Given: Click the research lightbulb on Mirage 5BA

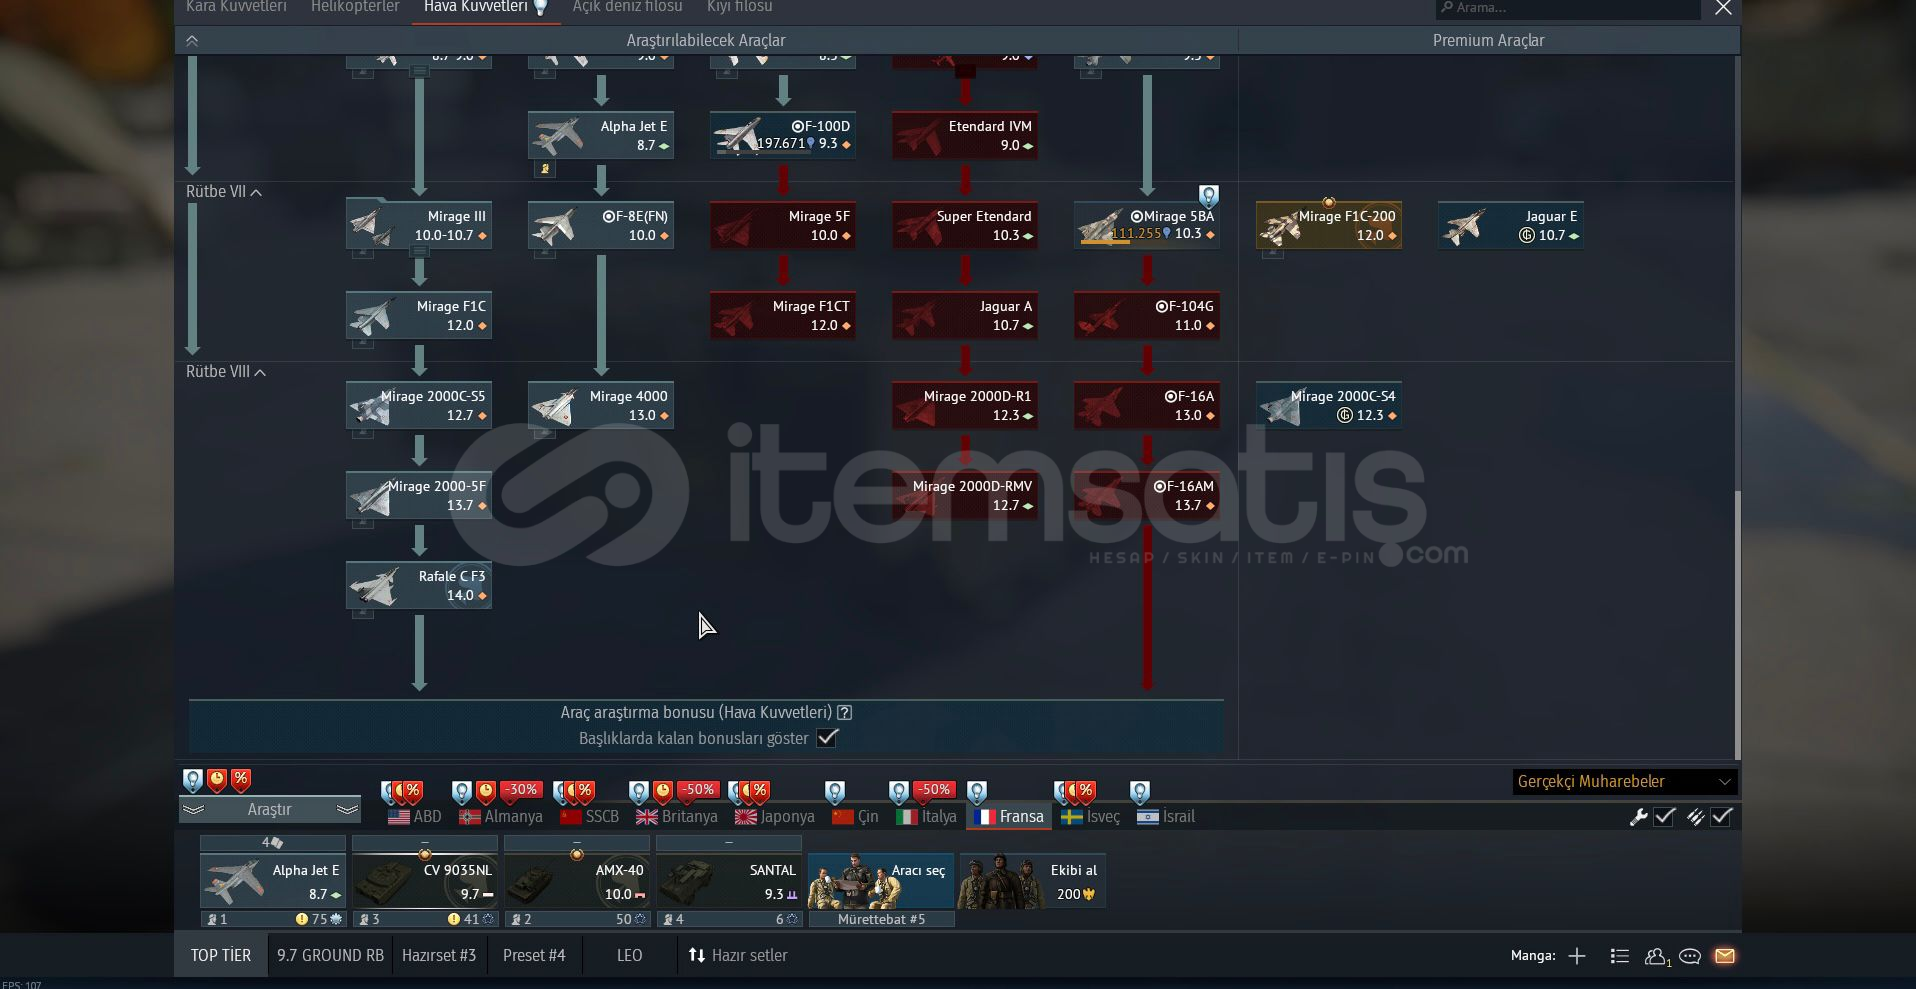Looking at the screenshot, I should click(x=1208, y=195).
